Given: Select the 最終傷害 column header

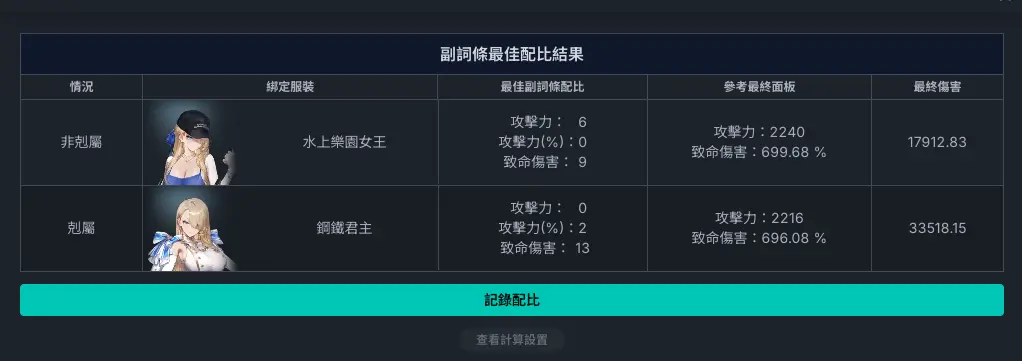Looking at the screenshot, I should [937, 87].
